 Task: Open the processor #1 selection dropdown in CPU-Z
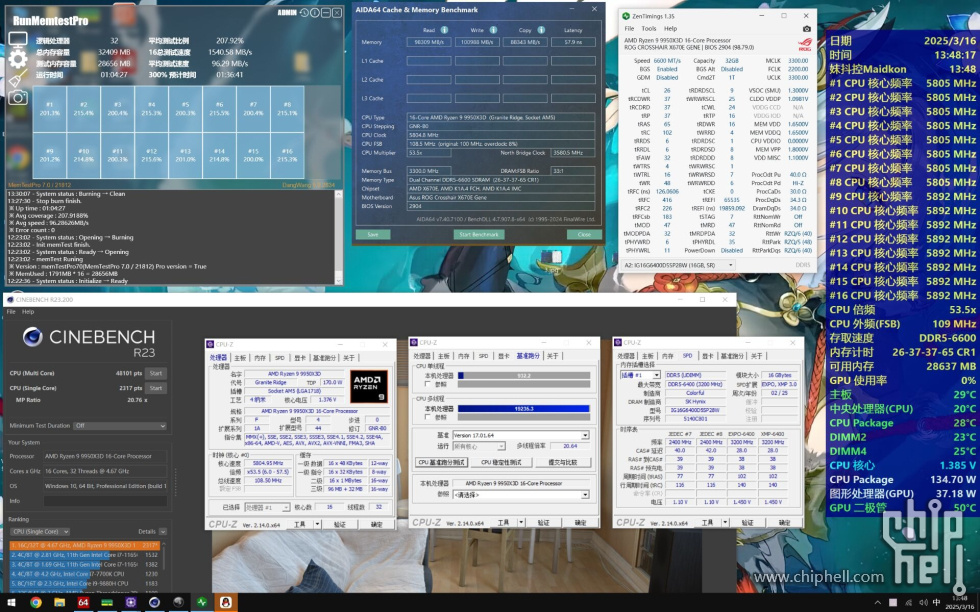267,508
